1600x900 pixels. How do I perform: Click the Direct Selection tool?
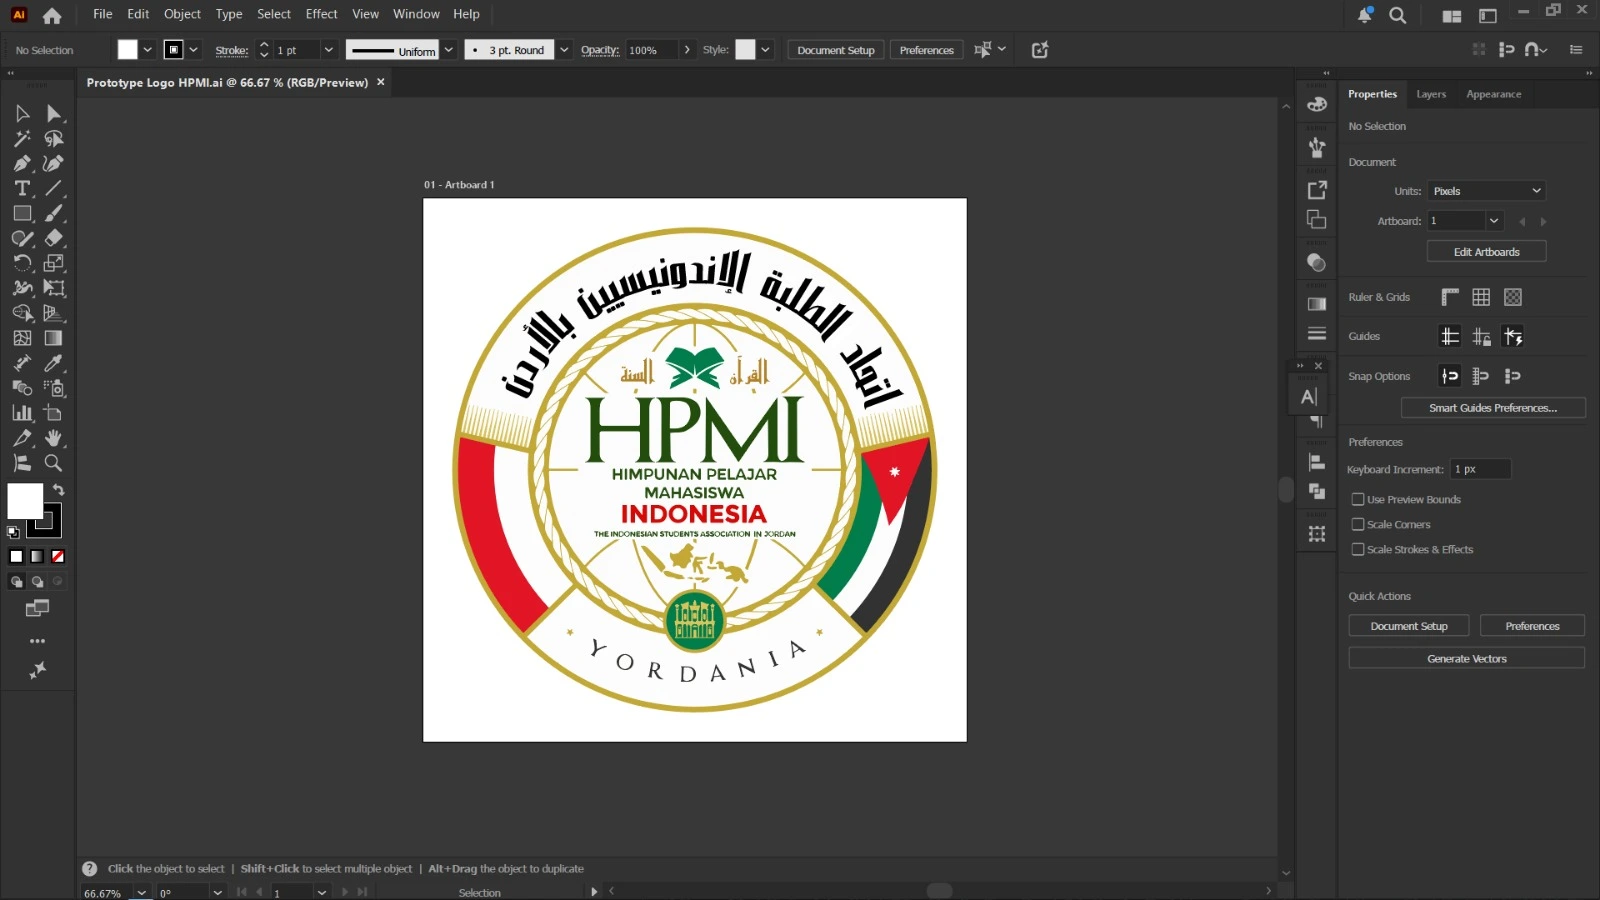[x=54, y=113]
